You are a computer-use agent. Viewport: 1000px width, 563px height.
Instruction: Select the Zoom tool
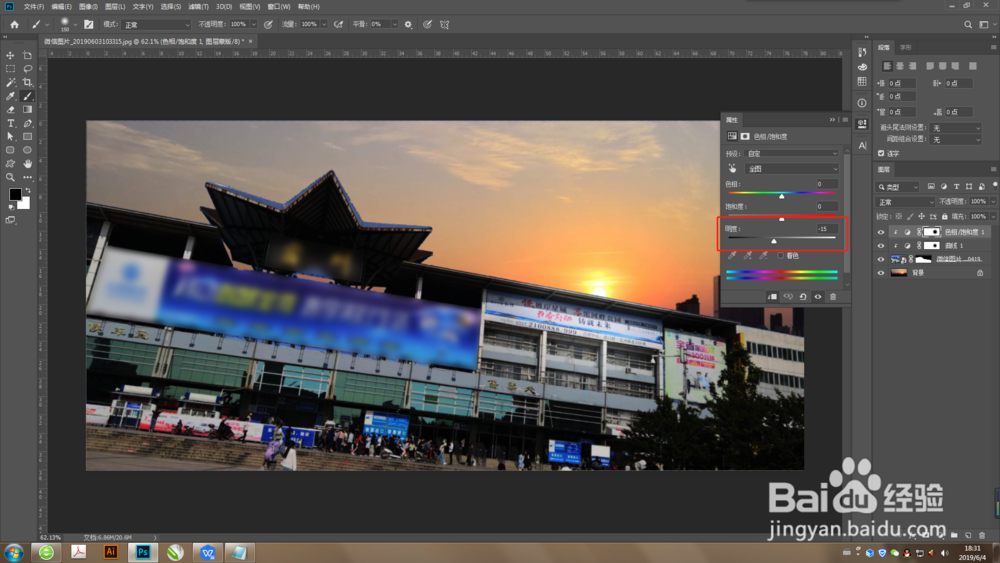pyautogui.click(x=10, y=177)
